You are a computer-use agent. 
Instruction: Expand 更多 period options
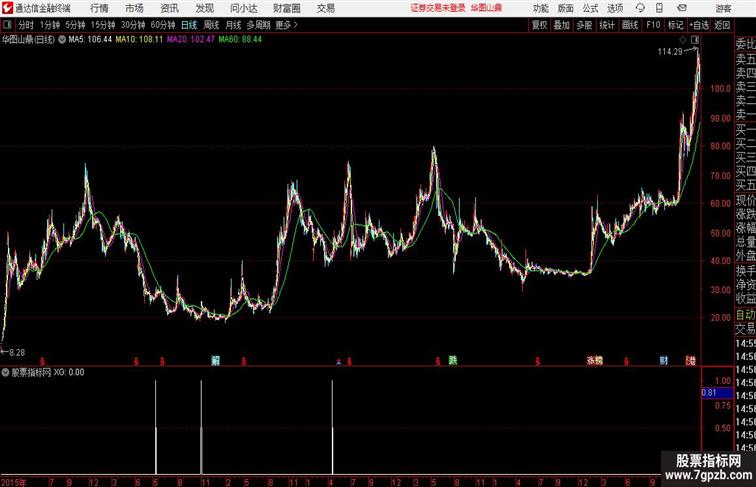point(286,25)
